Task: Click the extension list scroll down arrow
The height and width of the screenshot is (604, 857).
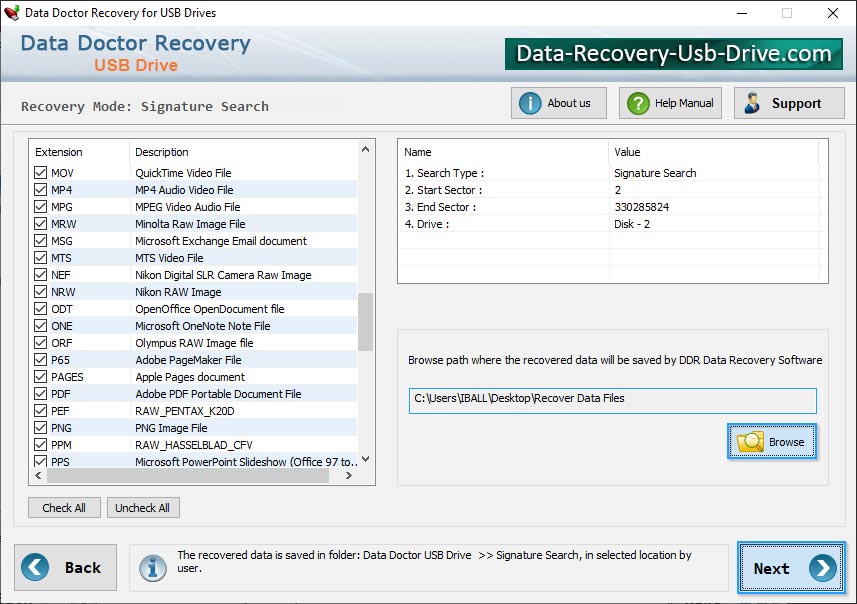Action: coord(366,459)
